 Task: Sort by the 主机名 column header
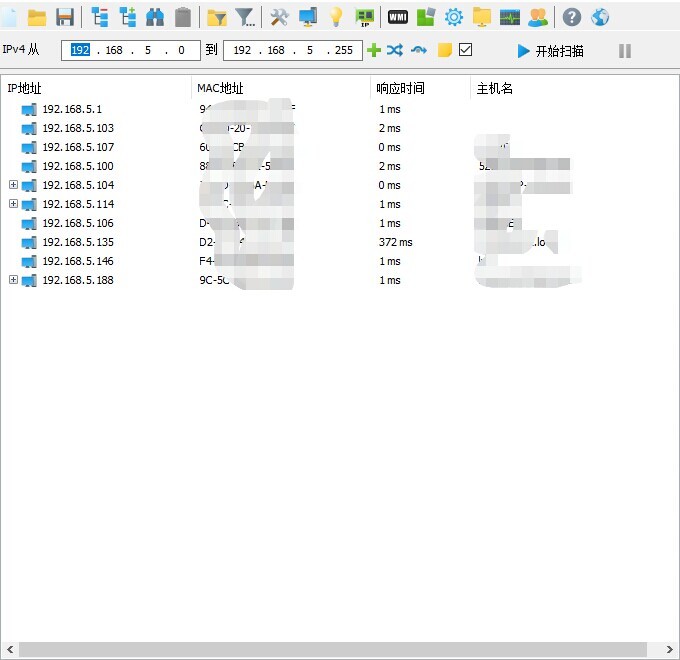coord(574,88)
